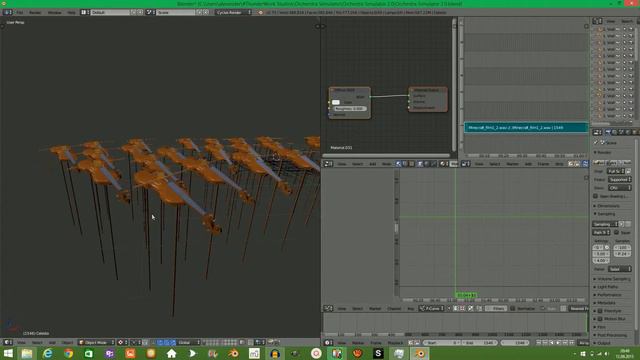Open the node editor View menu
The height and width of the screenshot is (360, 640).
pos(342,164)
